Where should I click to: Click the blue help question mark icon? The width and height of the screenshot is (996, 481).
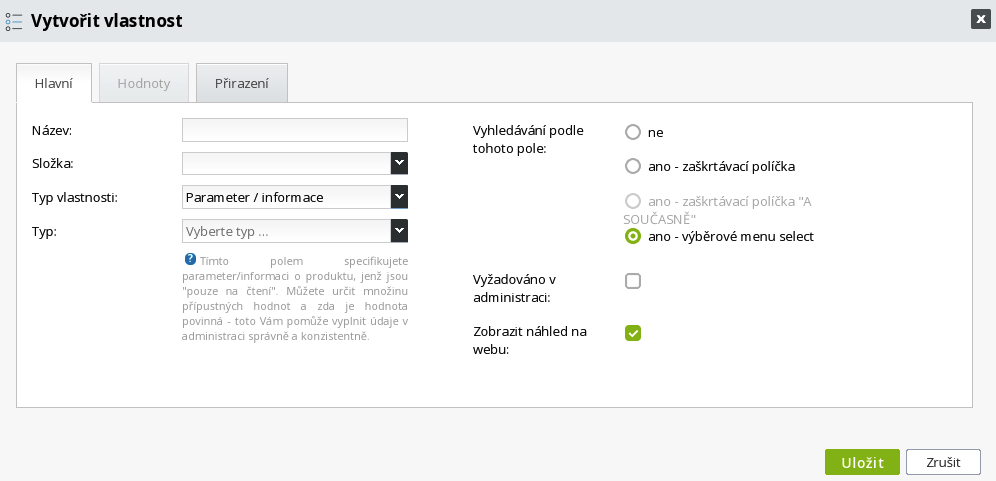(190, 259)
